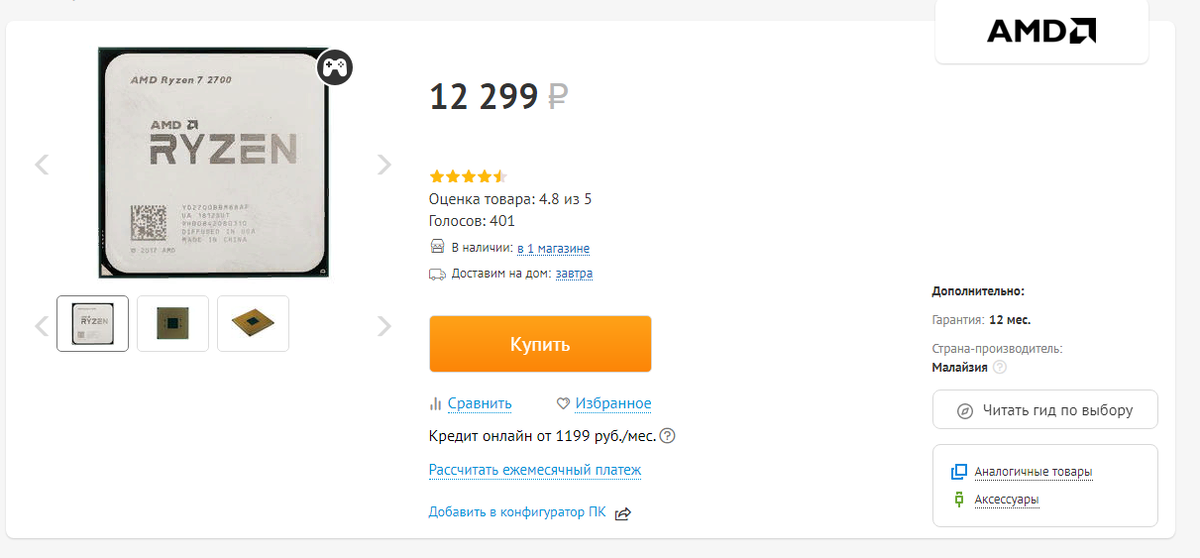This screenshot has width=1200, height=558.
Task: Click the green accessories plug icon
Action: click(959, 499)
